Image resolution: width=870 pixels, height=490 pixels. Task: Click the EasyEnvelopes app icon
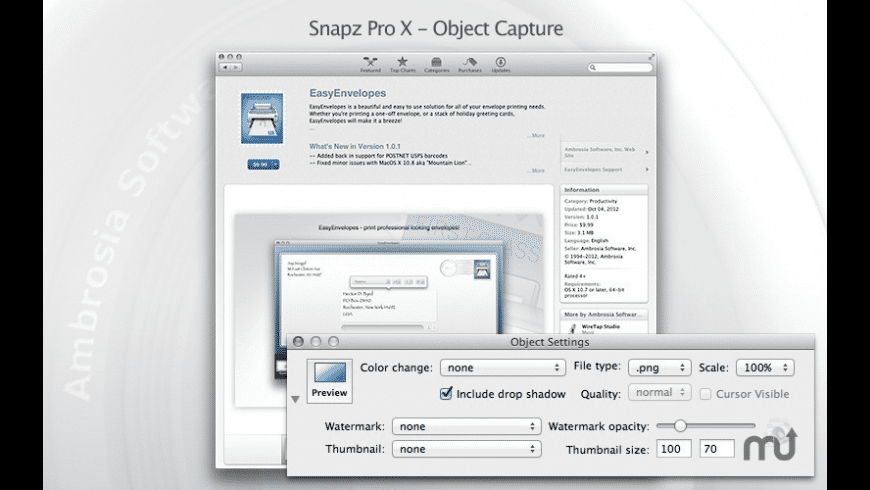point(262,118)
